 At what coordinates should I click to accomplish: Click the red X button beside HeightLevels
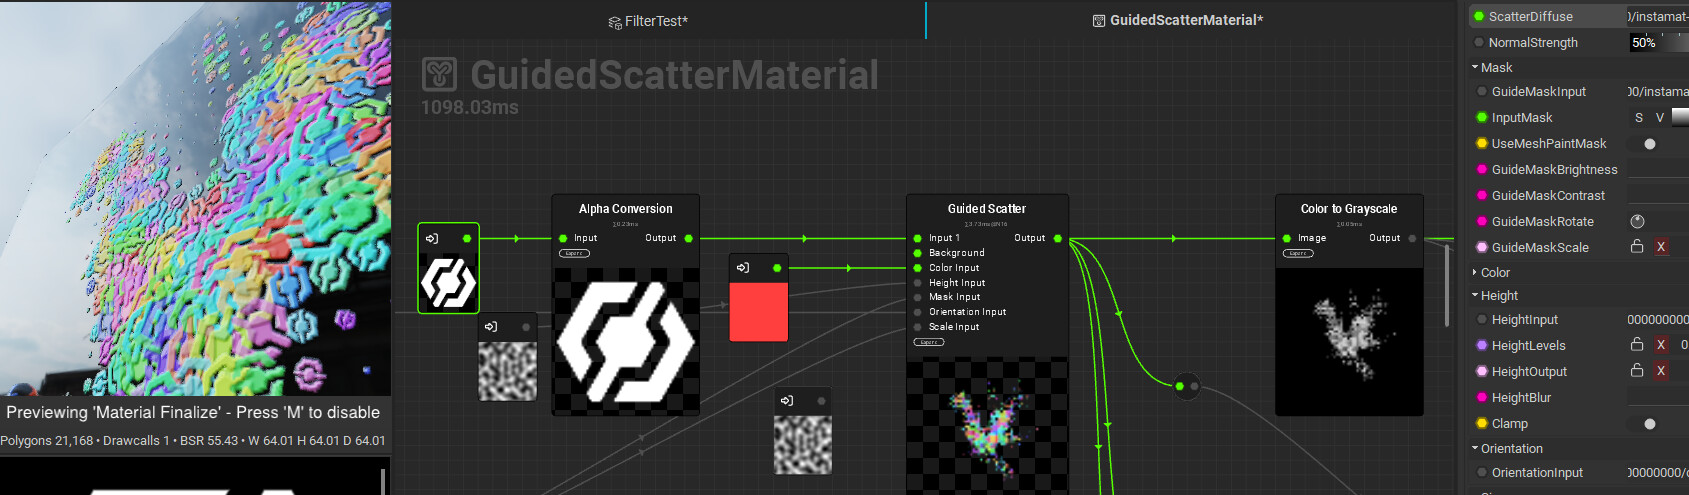click(x=1661, y=345)
